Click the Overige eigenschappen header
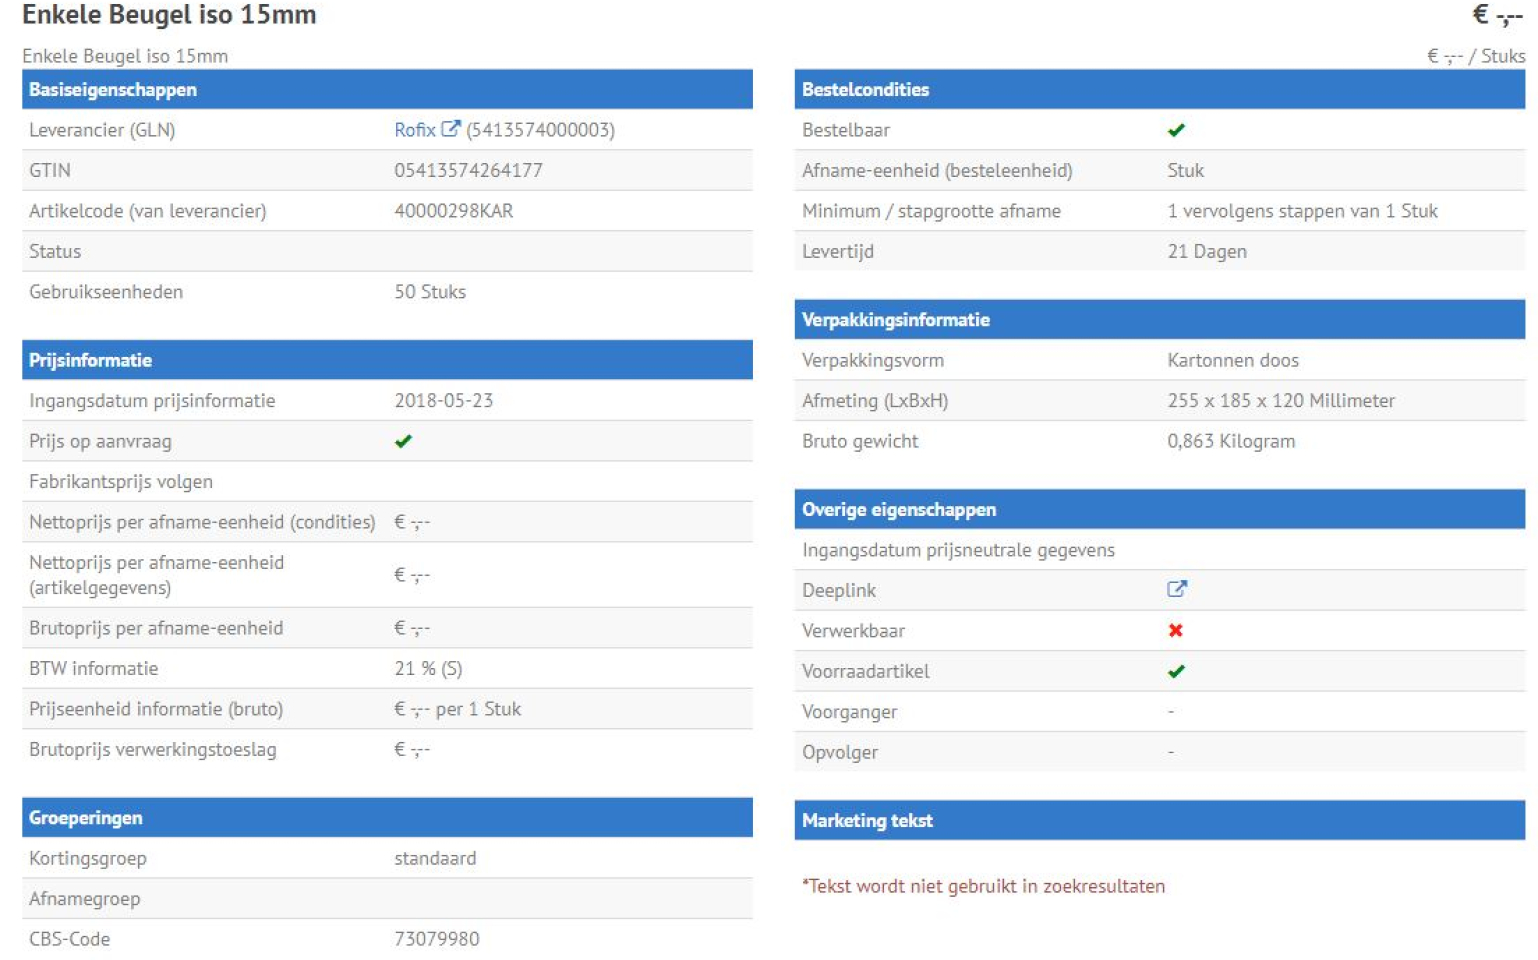The height and width of the screenshot is (960, 1538). click(898, 510)
